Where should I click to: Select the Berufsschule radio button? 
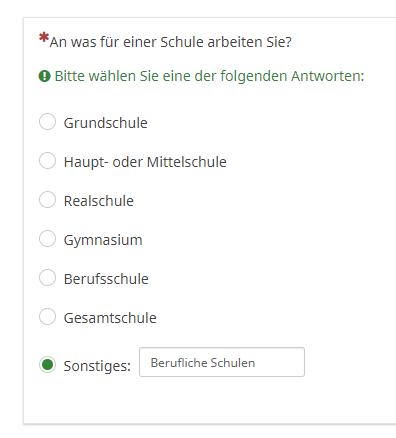pyautogui.click(x=47, y=278)
